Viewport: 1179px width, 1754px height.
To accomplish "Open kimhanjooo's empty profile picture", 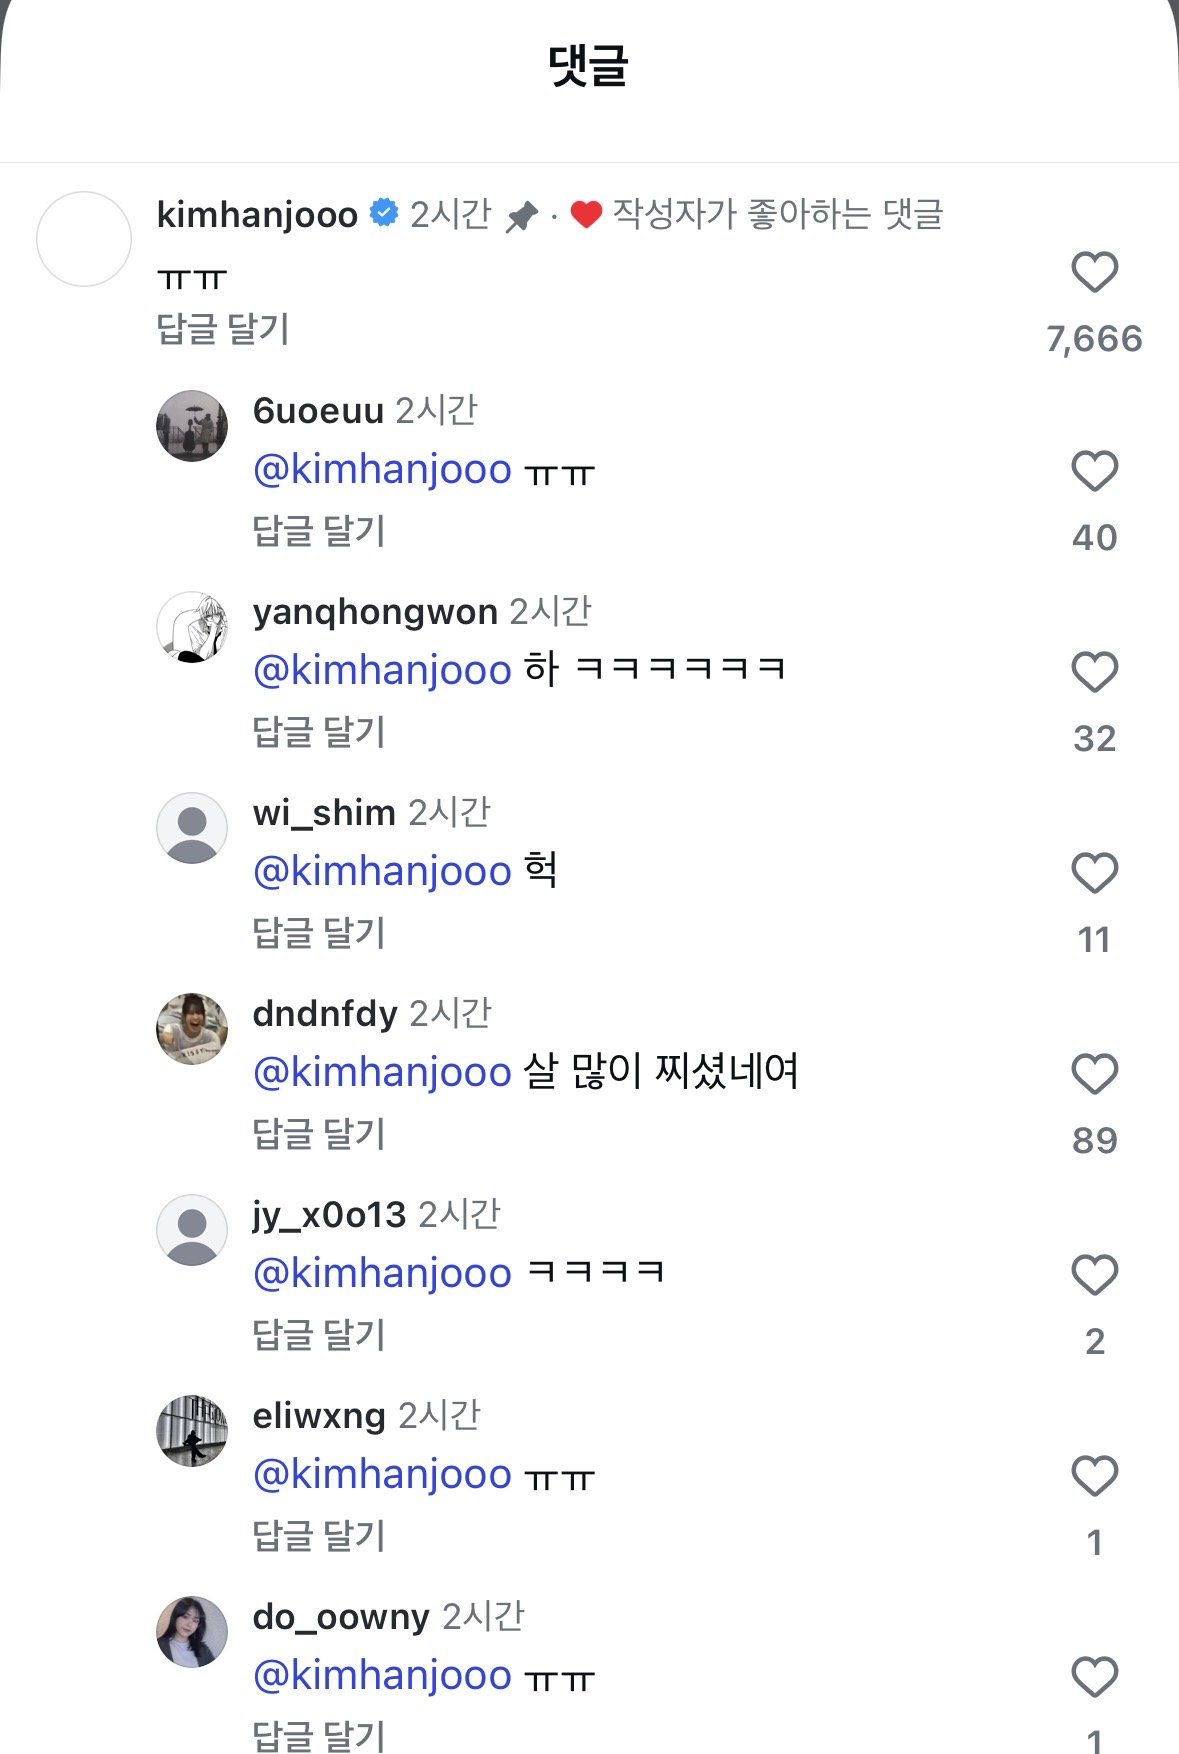I will [84, 239].
